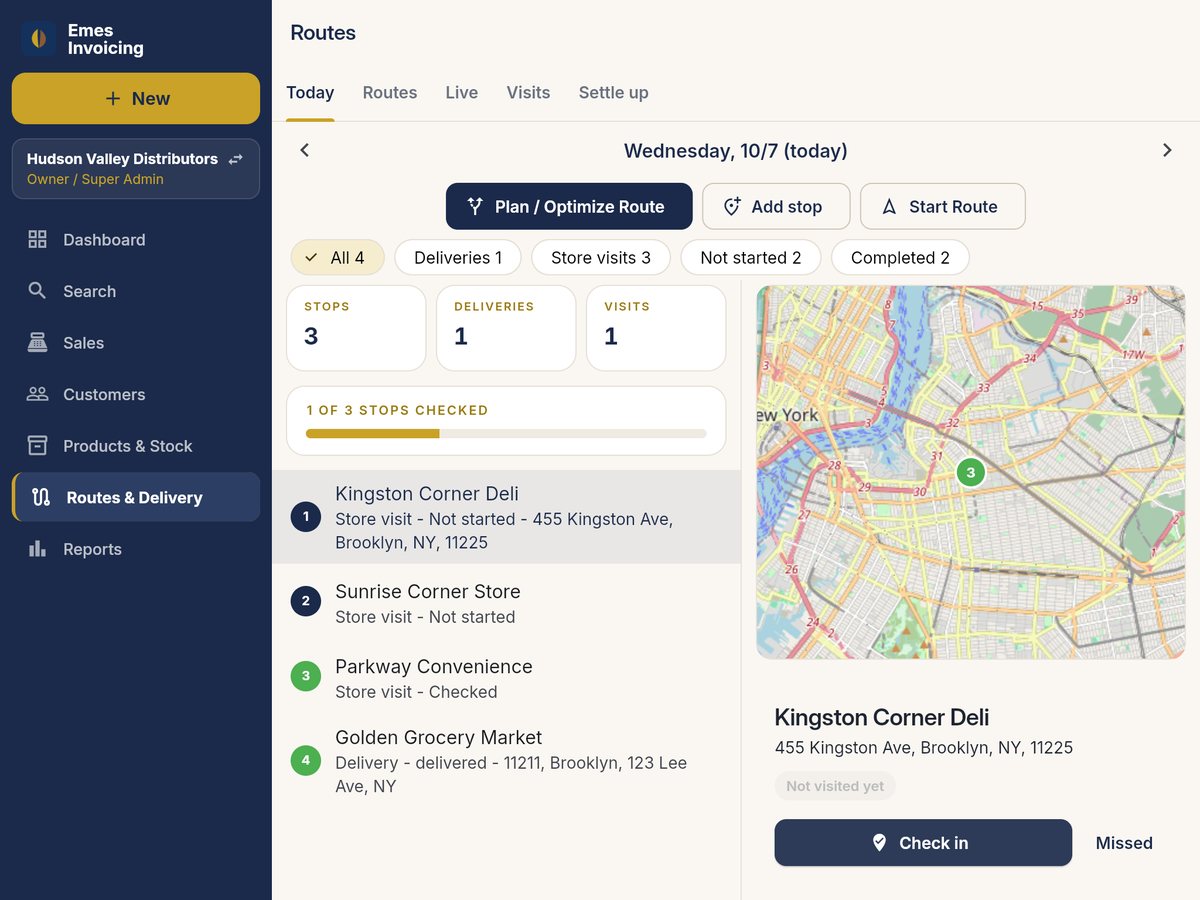Image resolution: width=1200 pixels, height=900 pixels.
Task: Toggle the Store visits 3 filter chip
Action: 601,257
